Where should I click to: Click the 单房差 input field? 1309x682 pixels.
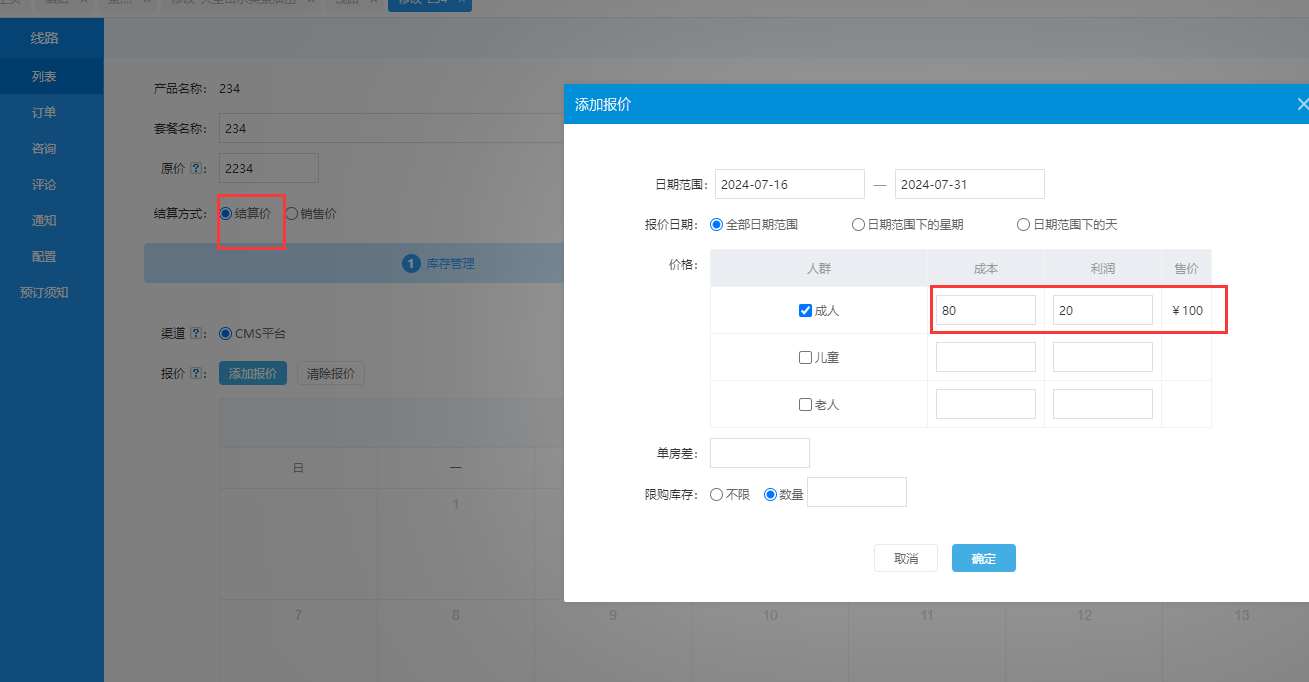point(759,453)
